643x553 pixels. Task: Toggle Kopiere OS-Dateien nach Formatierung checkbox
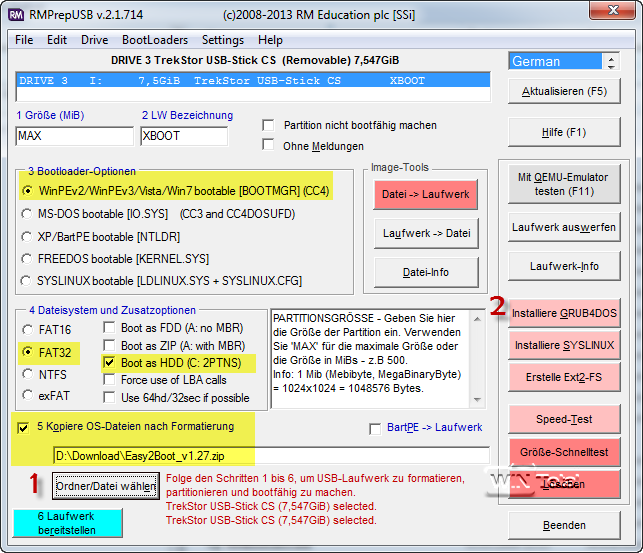(23, 428)
